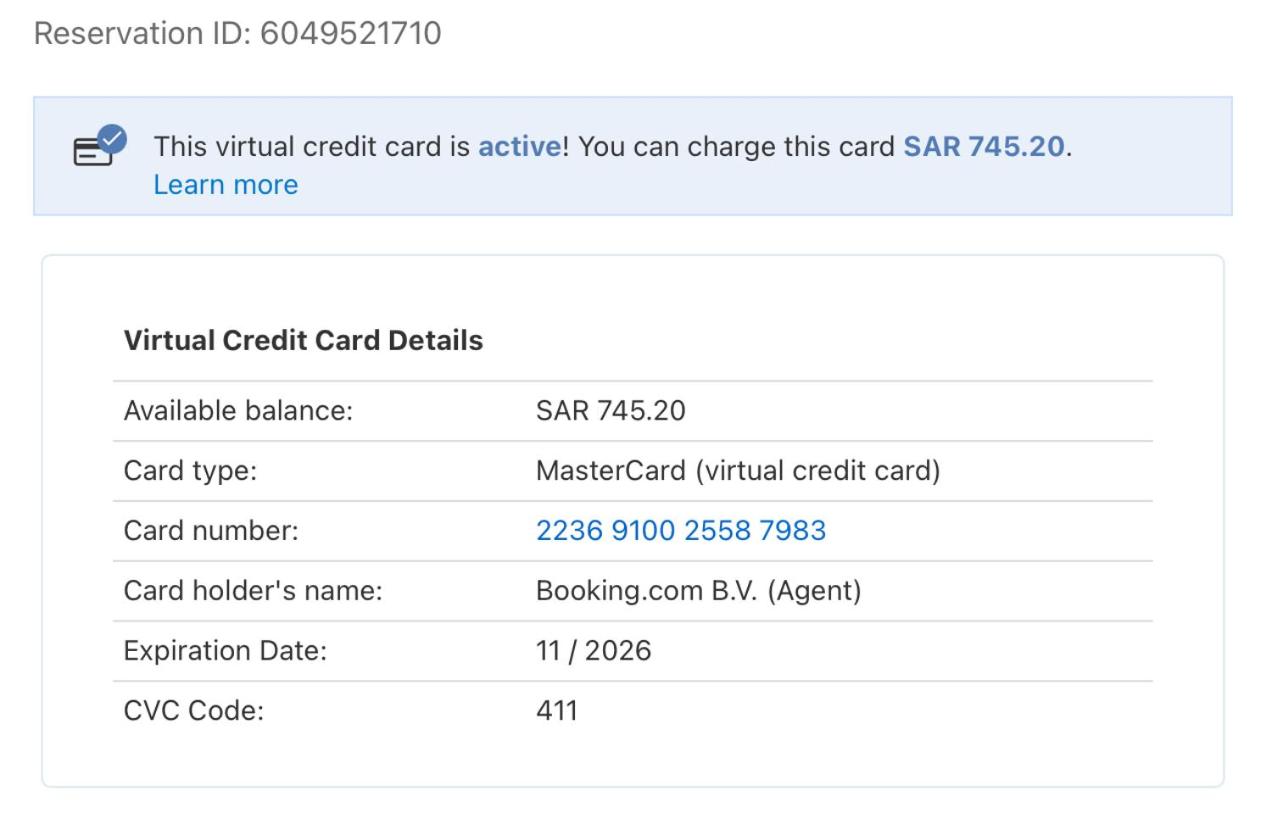Click the Reservation ID 6049521710 text
Image resolution: width=1272 pixels, height=813 pixels.
[237, 34]
